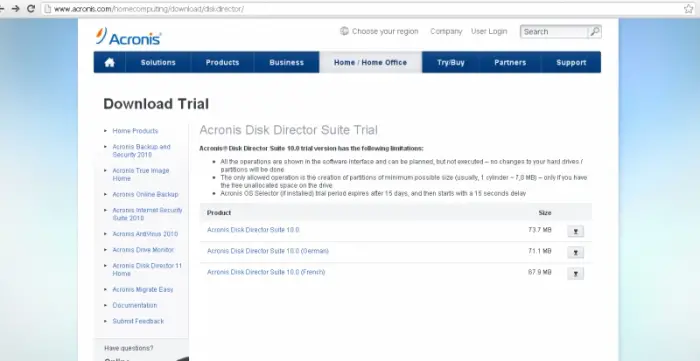Viewport: 700px width, 361px height.
Task: Click the search magnifier icon
Action: (x=595, y=32)
